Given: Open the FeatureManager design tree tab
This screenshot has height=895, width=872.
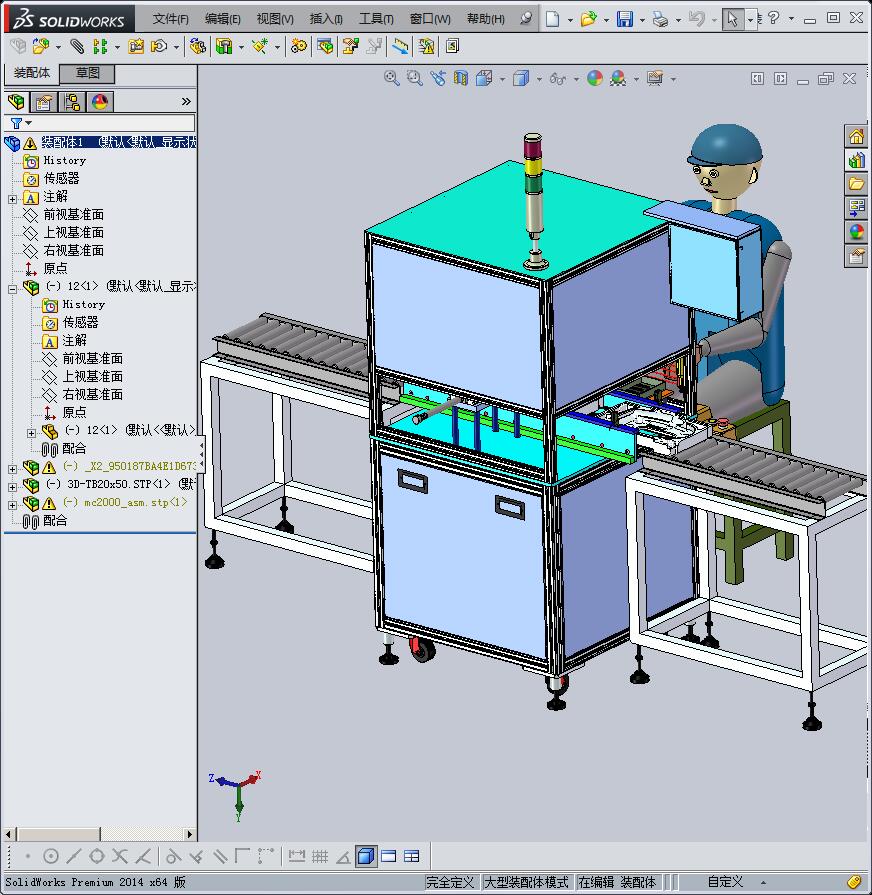Looking at the screenshot, I should click(x=17, y=102).
